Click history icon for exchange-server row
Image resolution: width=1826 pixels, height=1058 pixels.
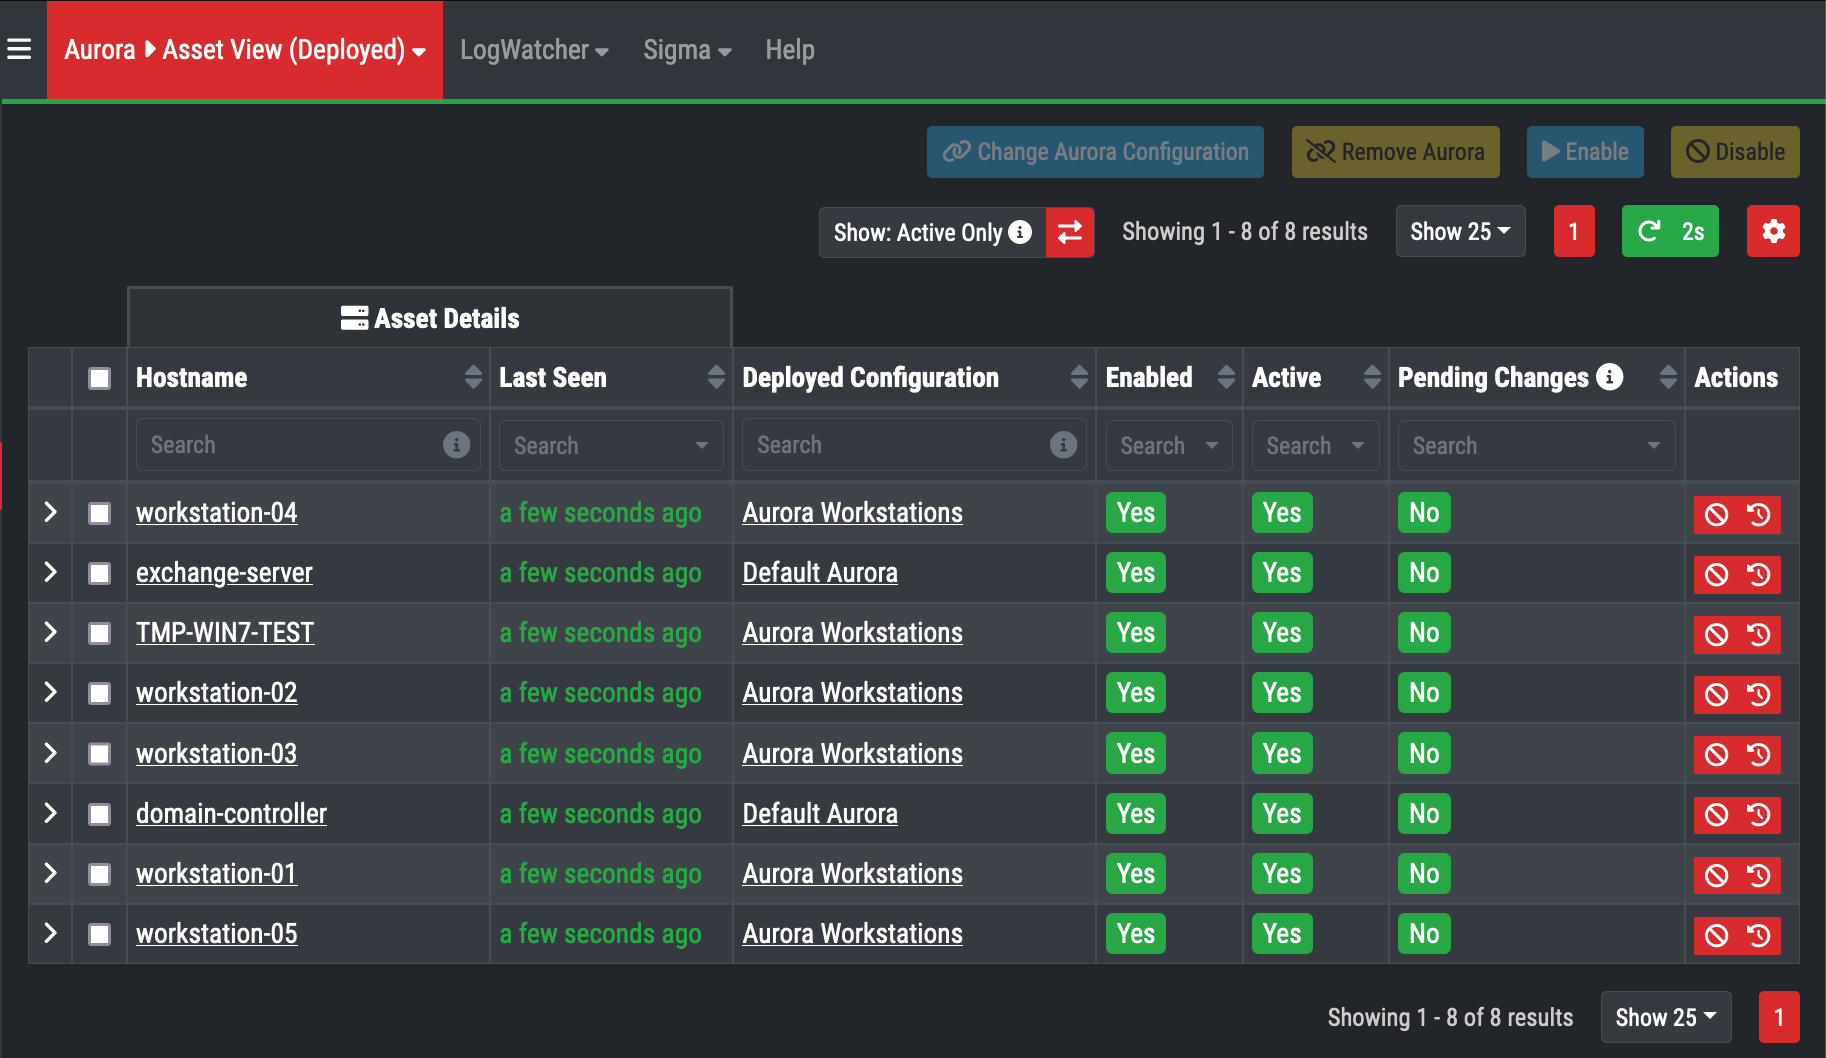(1758, 575)
